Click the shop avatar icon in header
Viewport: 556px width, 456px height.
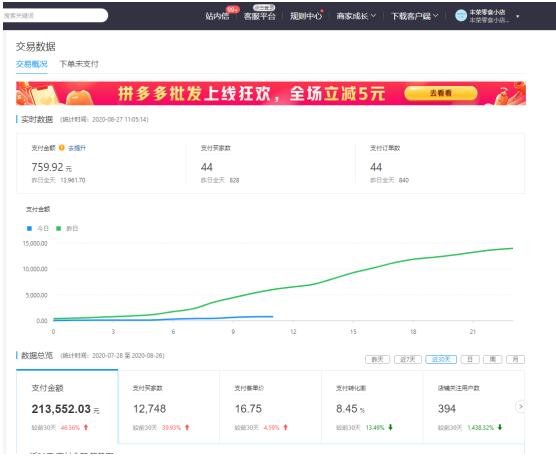(461, 16)
